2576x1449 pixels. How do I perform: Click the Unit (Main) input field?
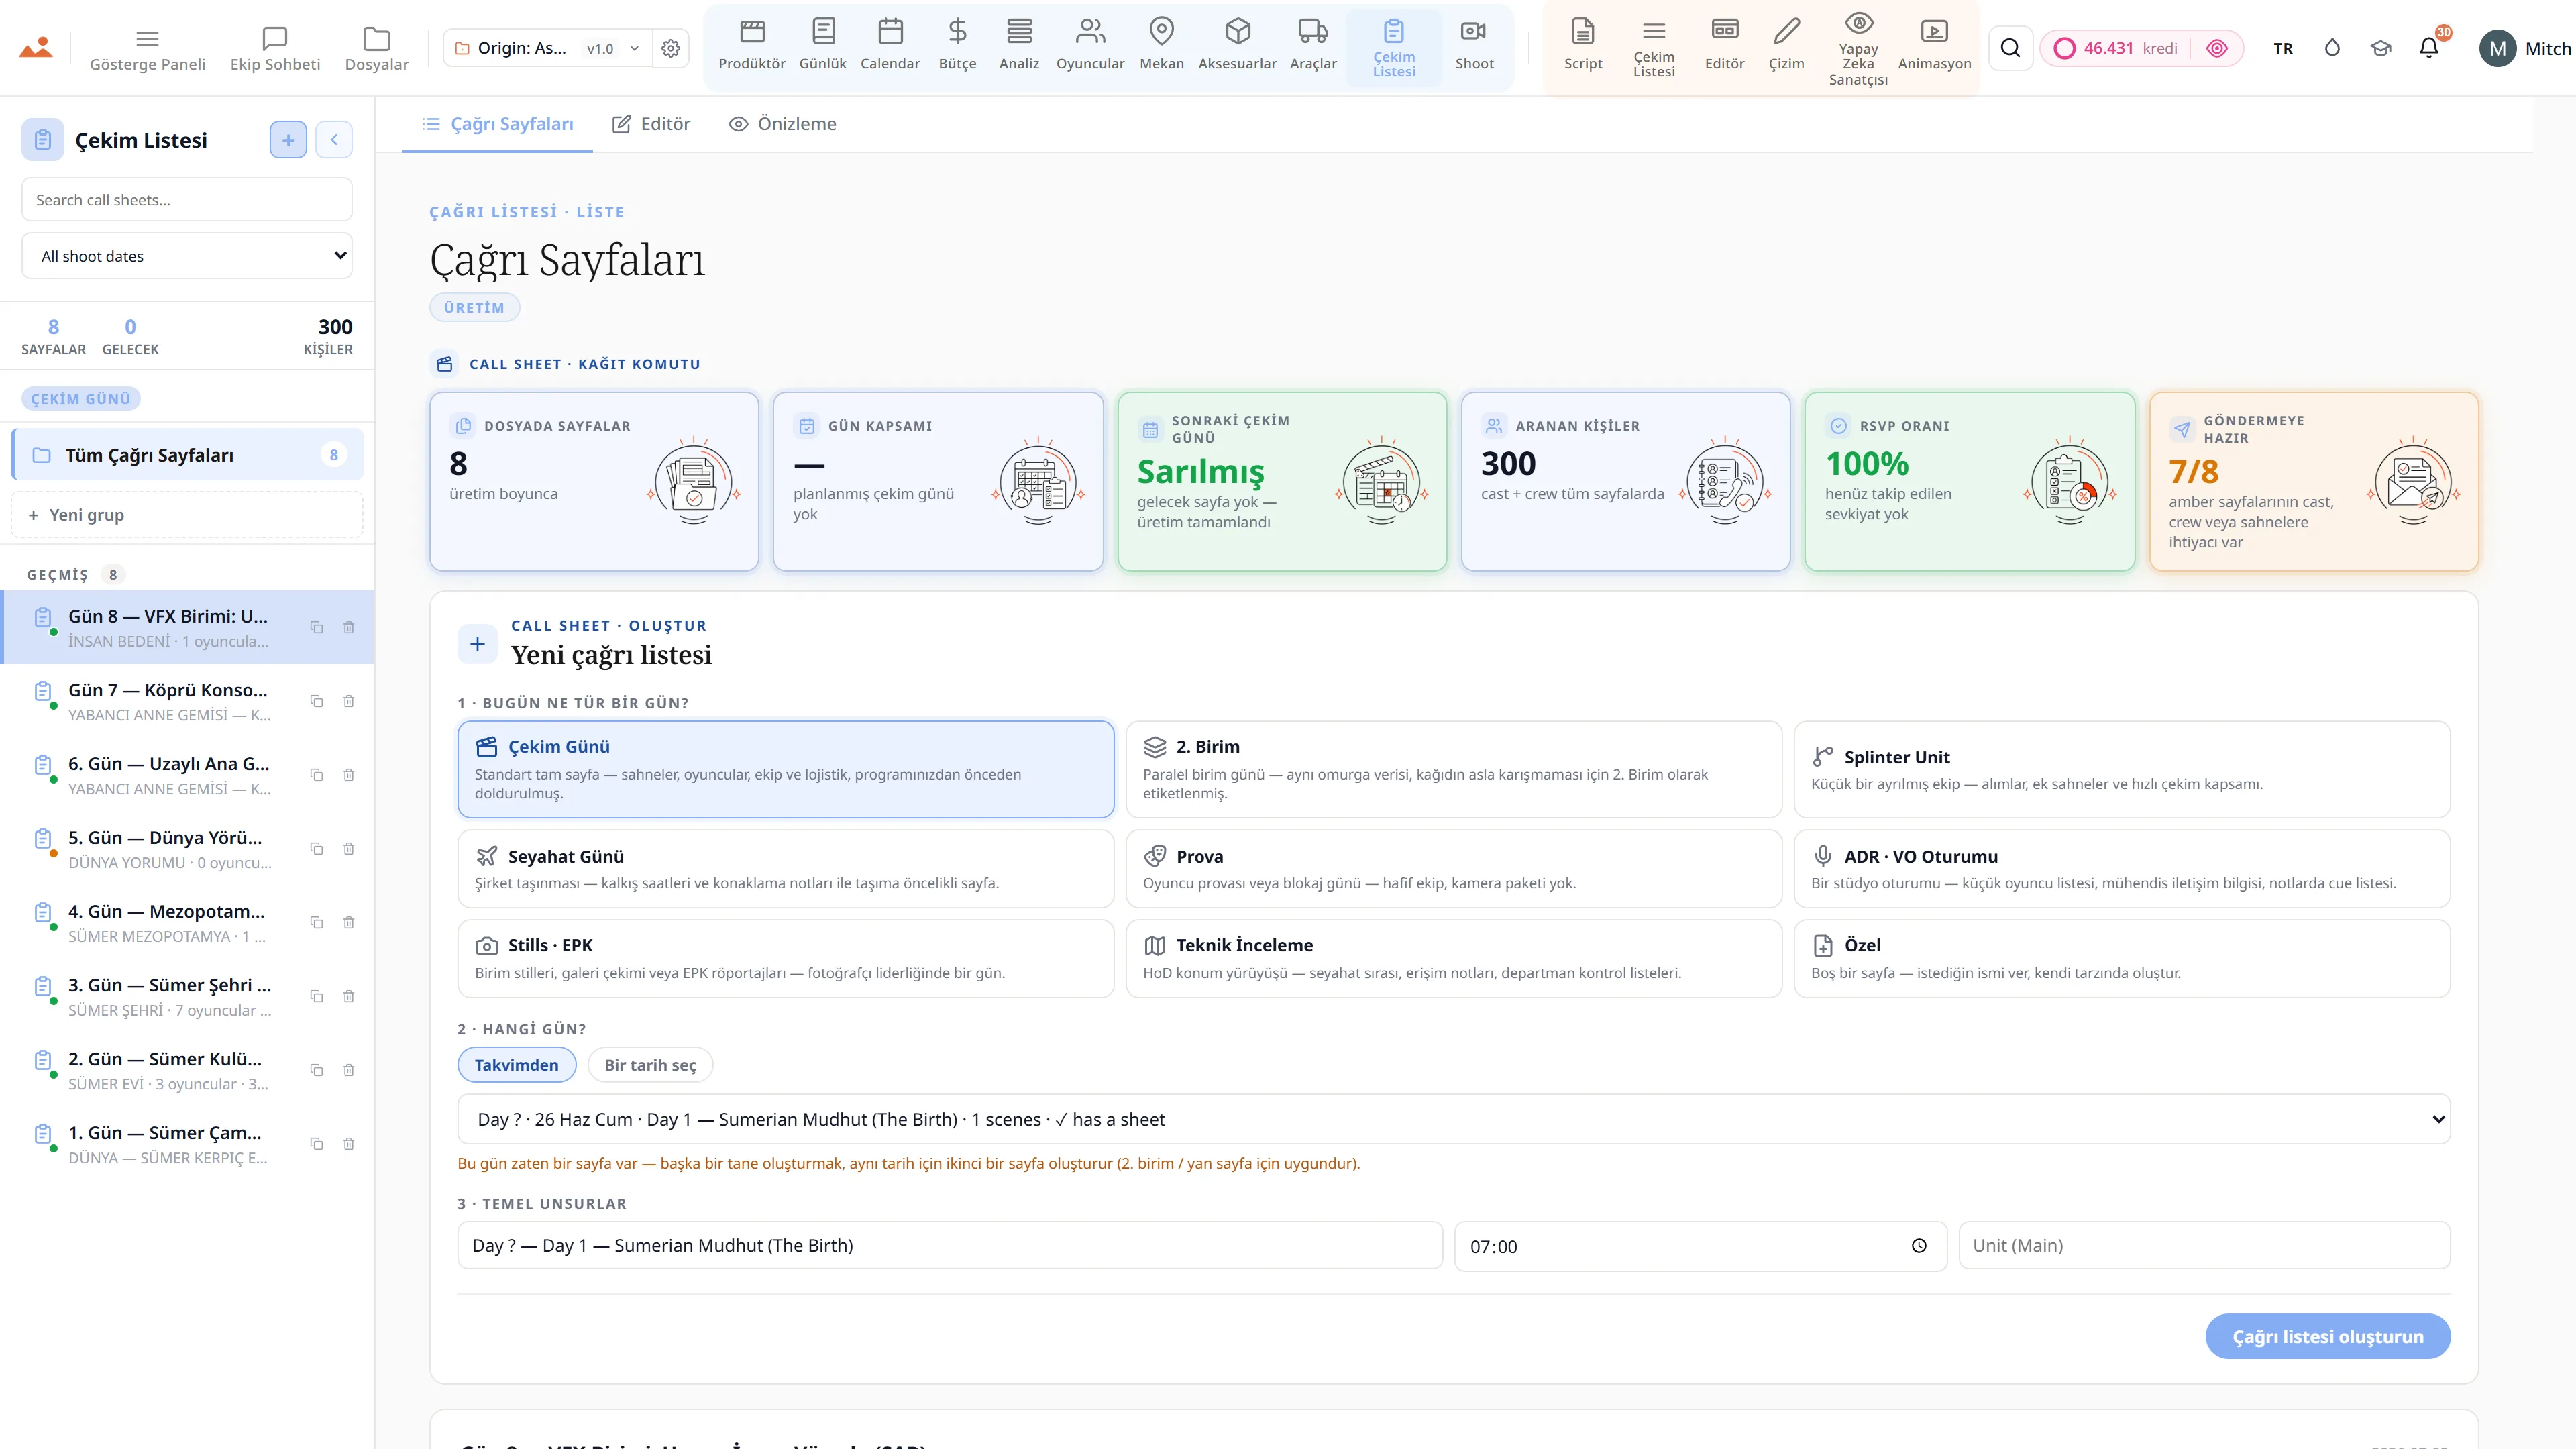pyautogui.click(x=2204, y=1246)
